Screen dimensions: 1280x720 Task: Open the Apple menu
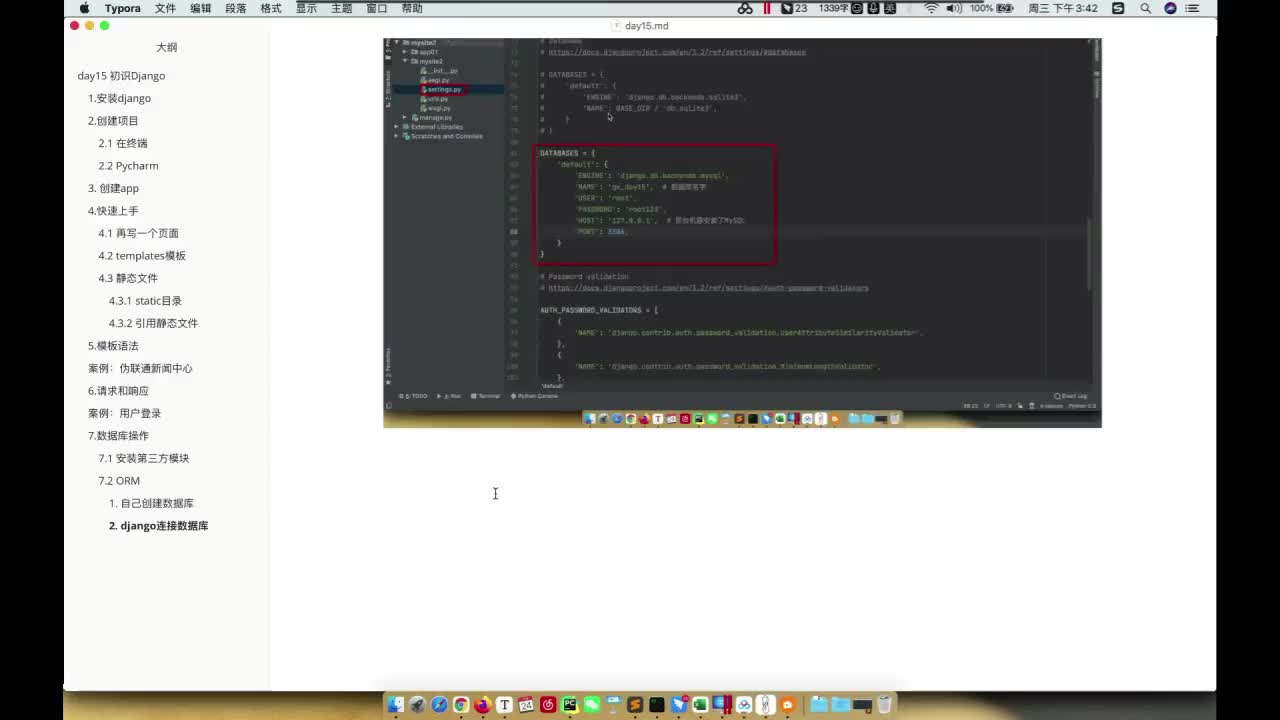[x=84, y=8]
